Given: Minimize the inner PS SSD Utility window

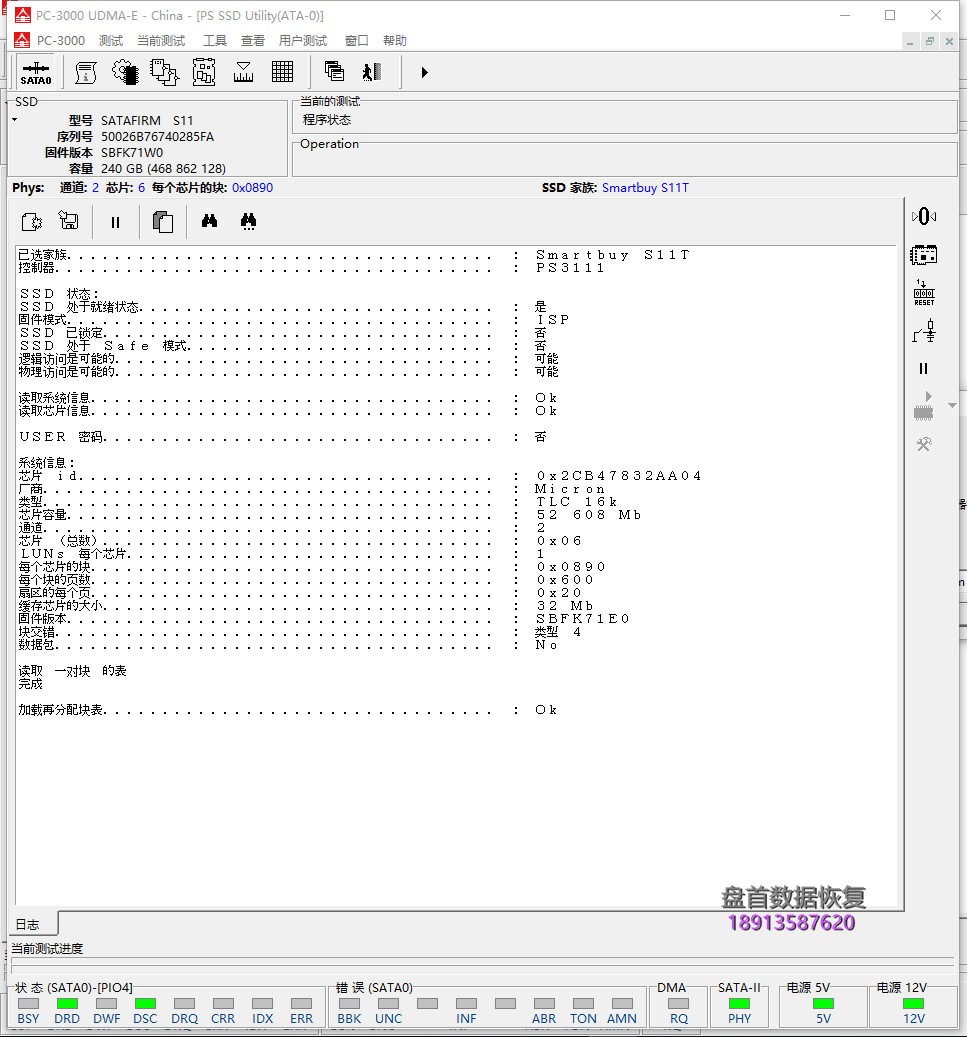Looking at the screenshot, I should point(910,41).
